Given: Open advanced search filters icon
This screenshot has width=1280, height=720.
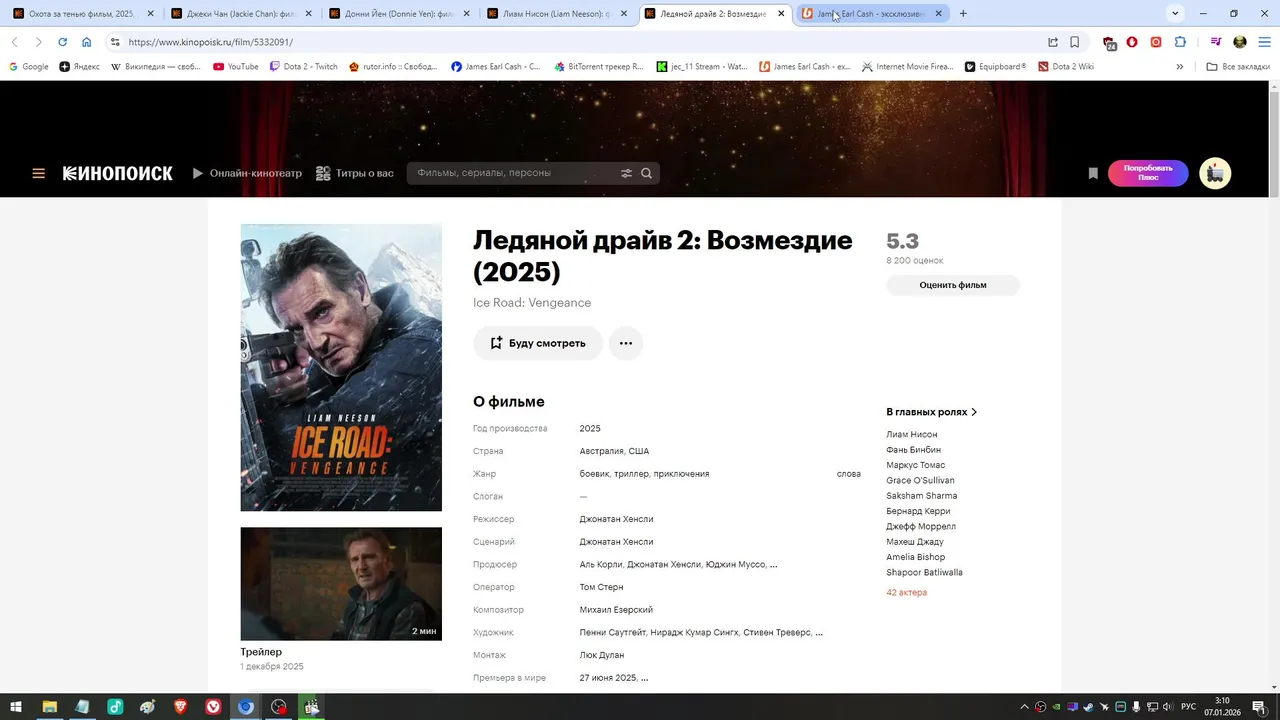Looking at the screenshot, I should (627, 173).
